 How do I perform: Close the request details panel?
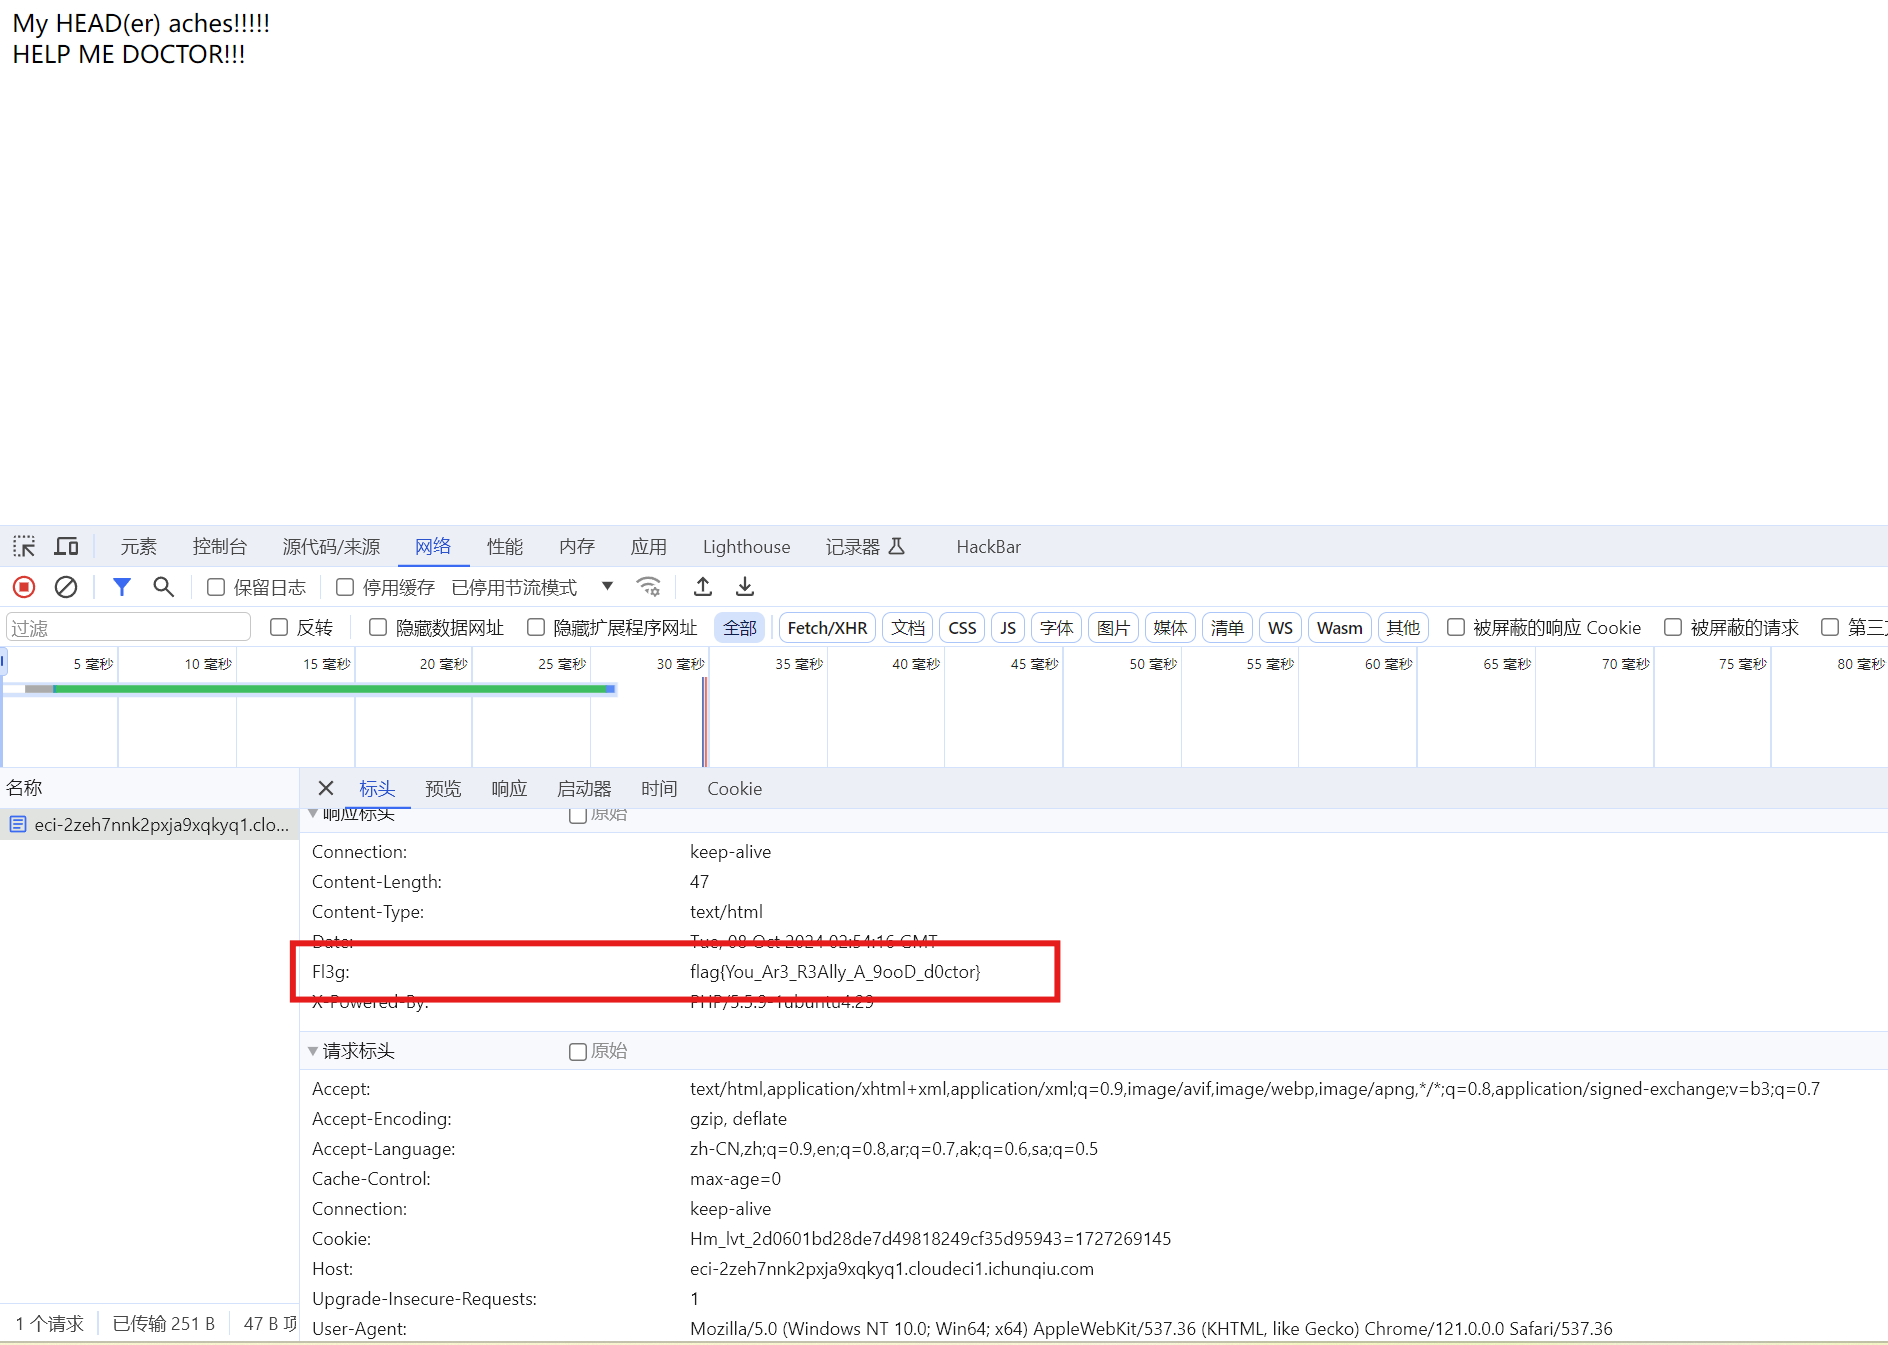click(326, 789)
